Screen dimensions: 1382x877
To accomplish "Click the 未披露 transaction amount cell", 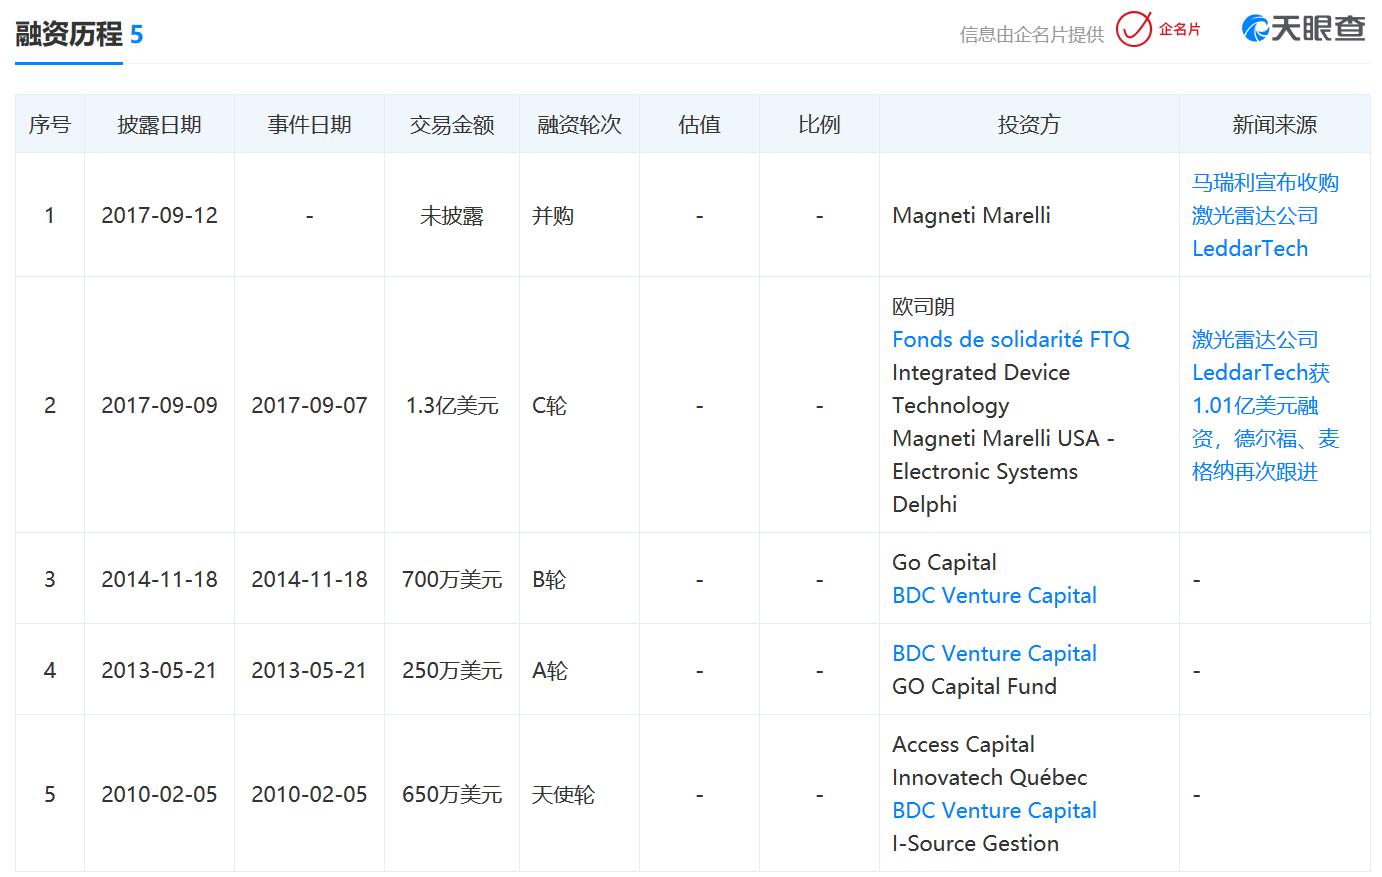I will [x=452, y=215].
